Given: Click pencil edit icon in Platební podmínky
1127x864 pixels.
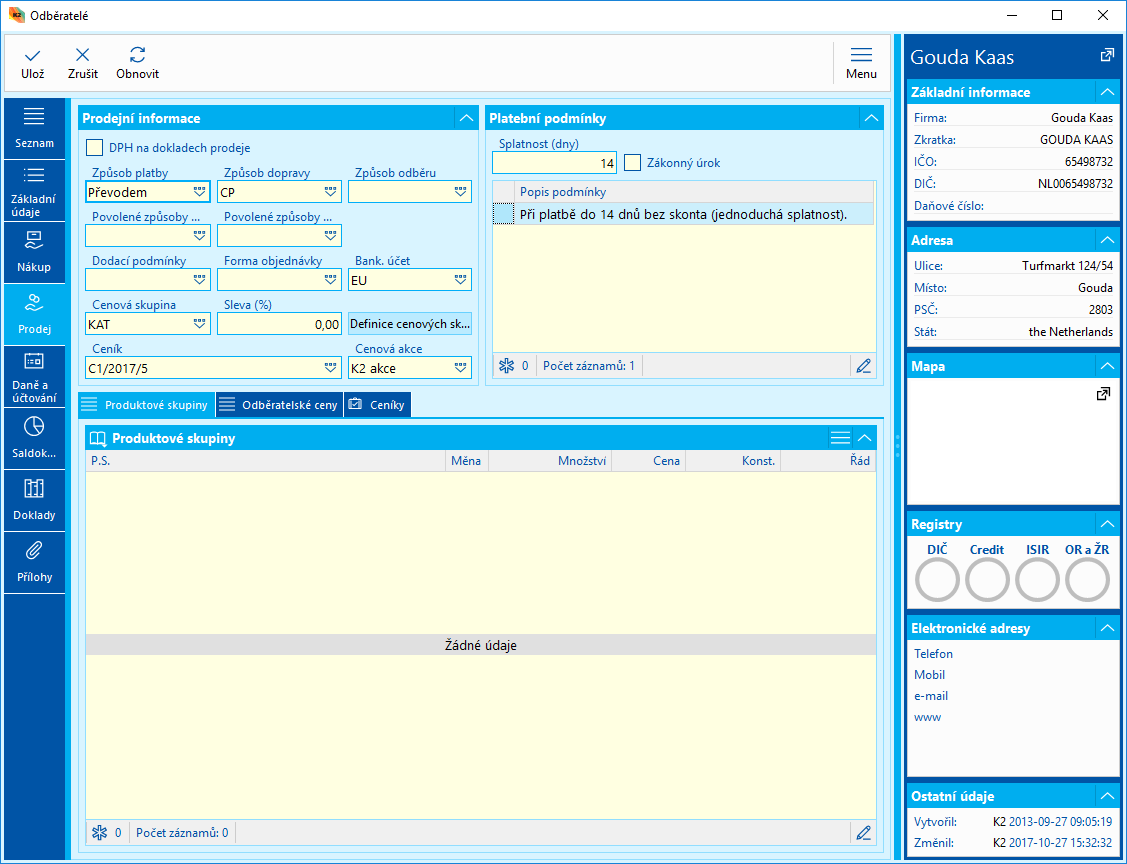Looking at the screenshot, I should pyautogui.click(x=864, y=366).
